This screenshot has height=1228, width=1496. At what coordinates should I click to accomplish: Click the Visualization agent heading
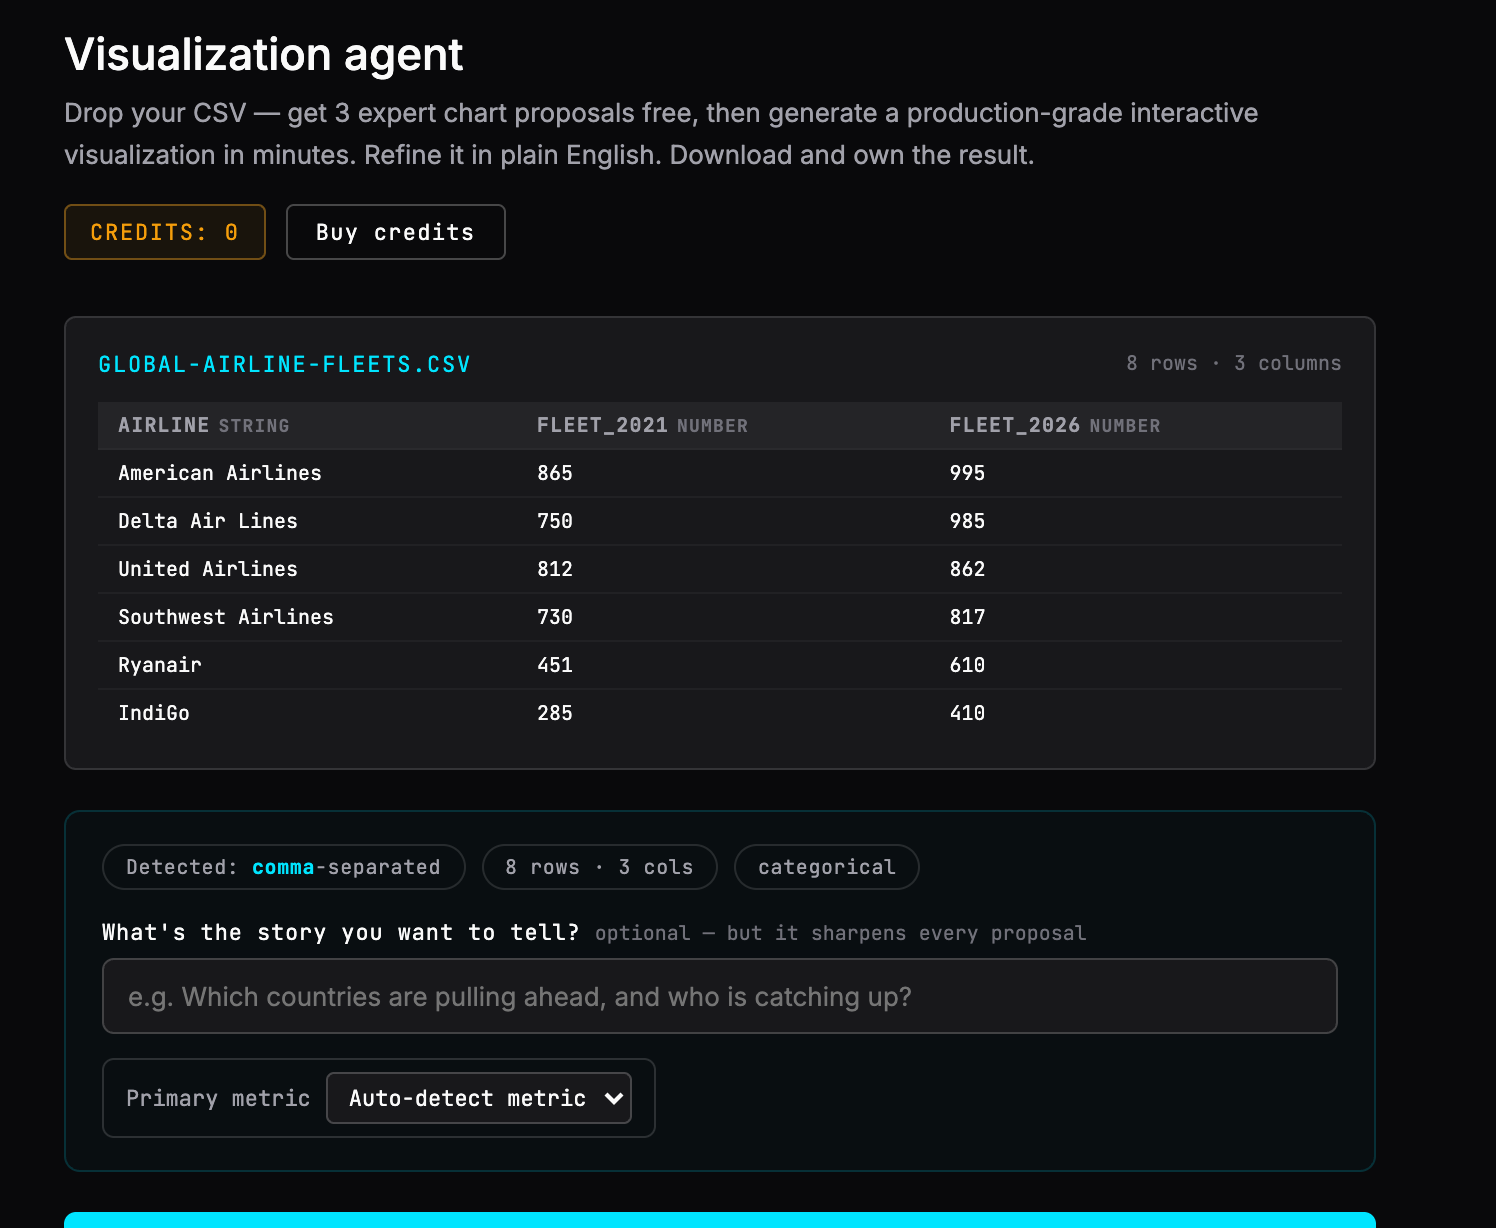coord(264,54)
